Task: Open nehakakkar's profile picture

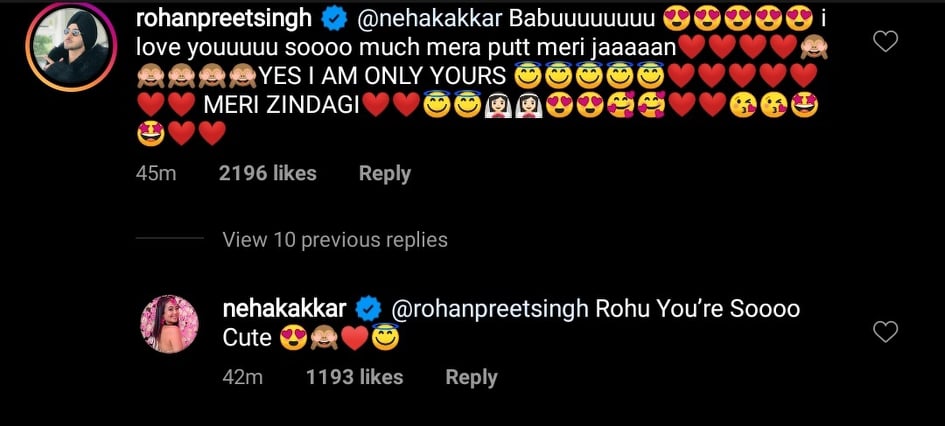Action: pyautogui.click(x=167, y=324)
